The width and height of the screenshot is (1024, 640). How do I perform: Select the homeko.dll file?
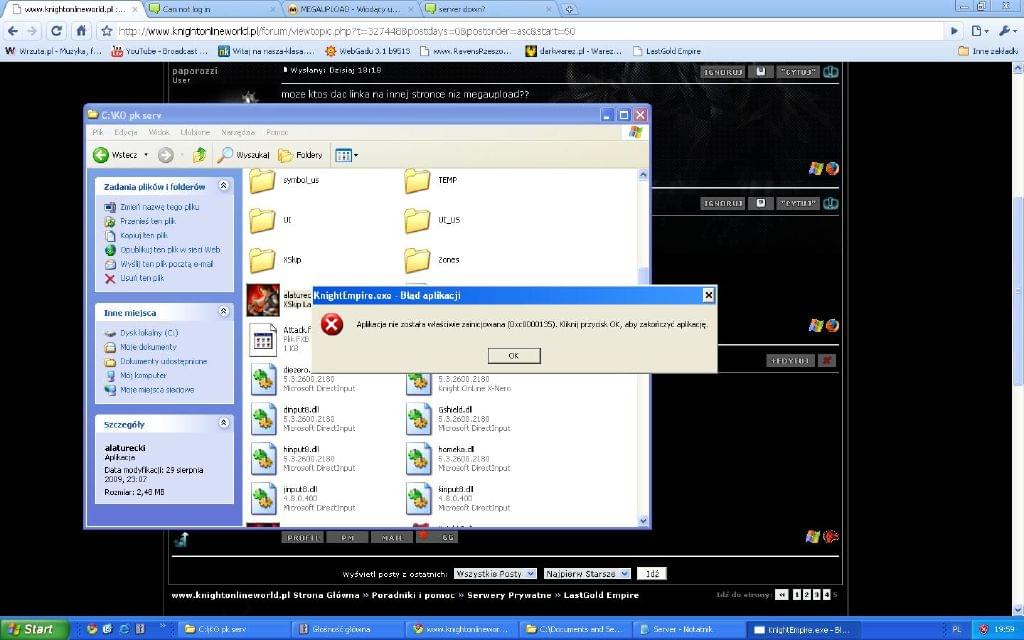coord(457,458)
